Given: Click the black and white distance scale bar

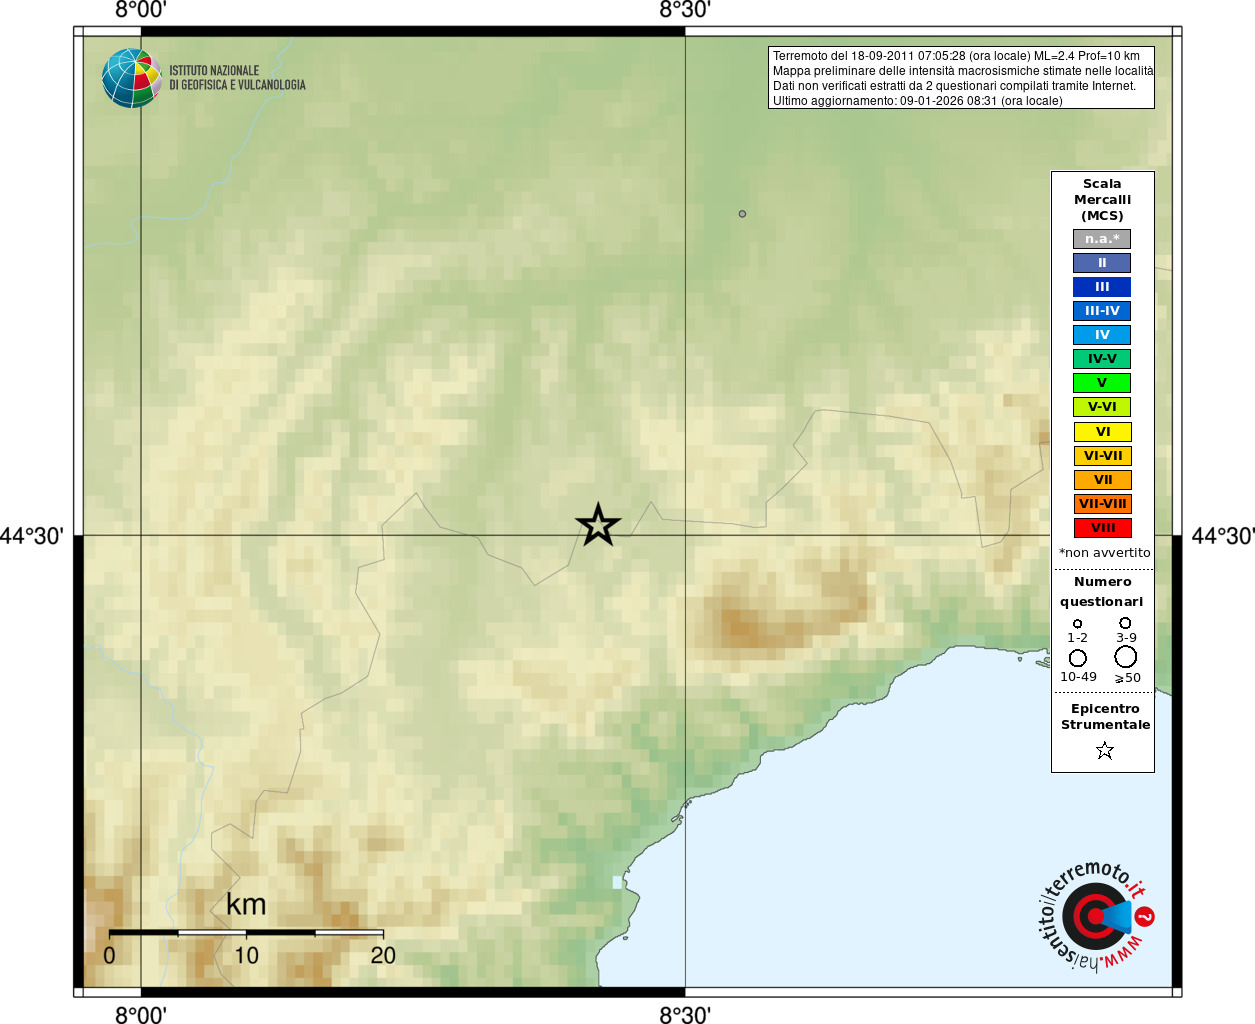Looking at the screenshot, I should 246,933.
